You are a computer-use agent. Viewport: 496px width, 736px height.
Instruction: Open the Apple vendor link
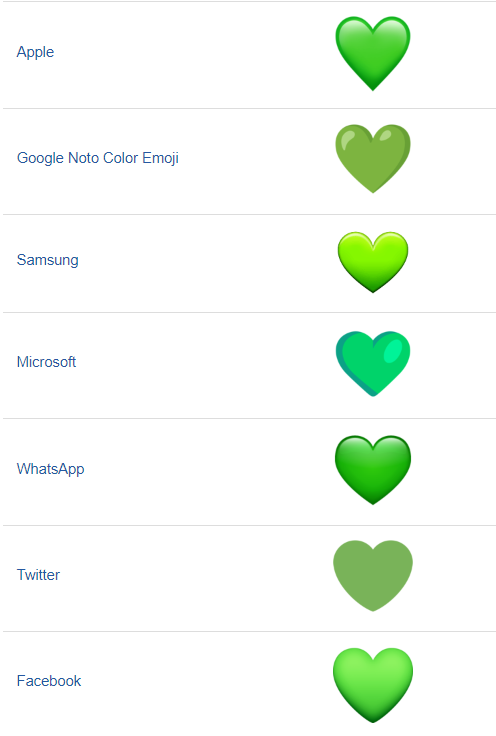pyautogui.click(x=35, y=52)
